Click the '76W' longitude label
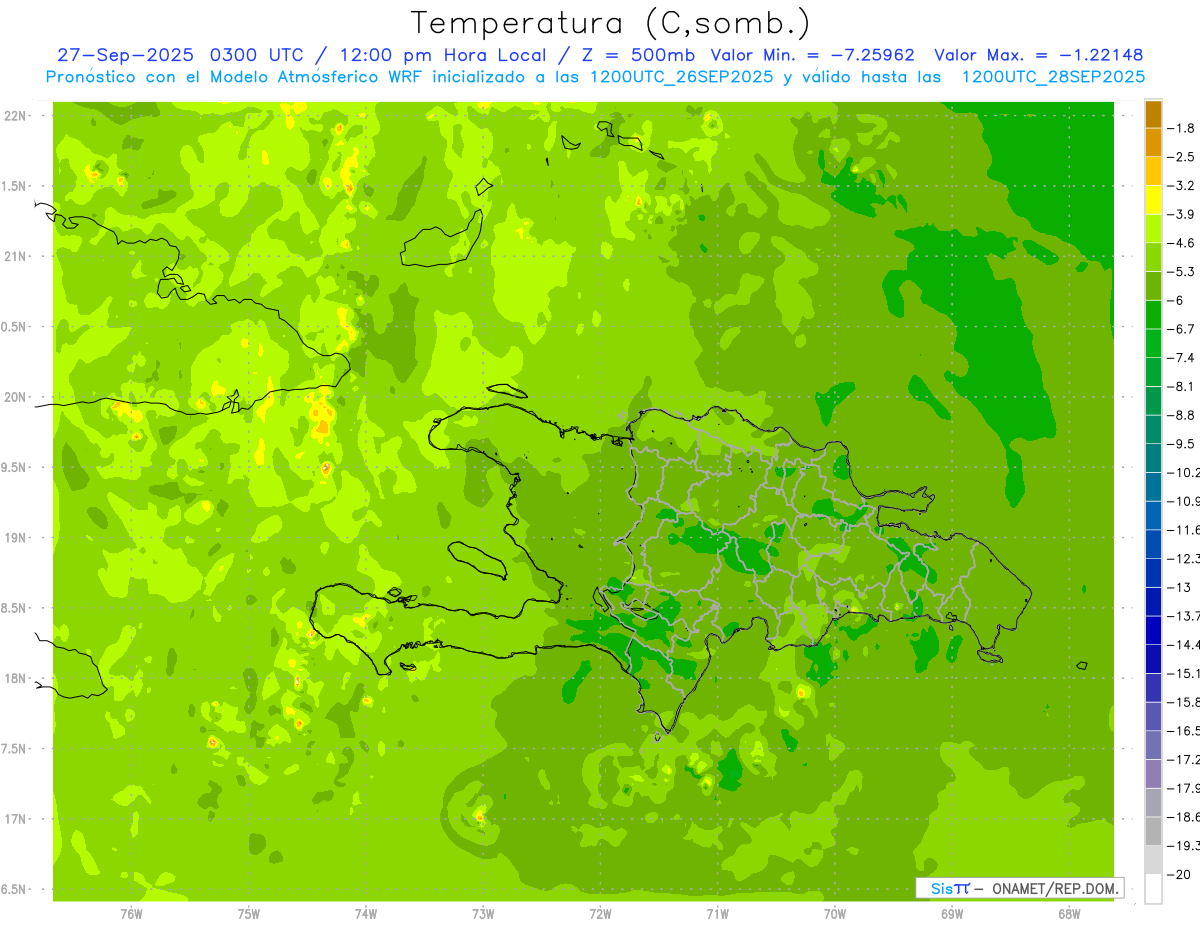The width and height of the screenshot is (1200, 927). tap(131, 914)
